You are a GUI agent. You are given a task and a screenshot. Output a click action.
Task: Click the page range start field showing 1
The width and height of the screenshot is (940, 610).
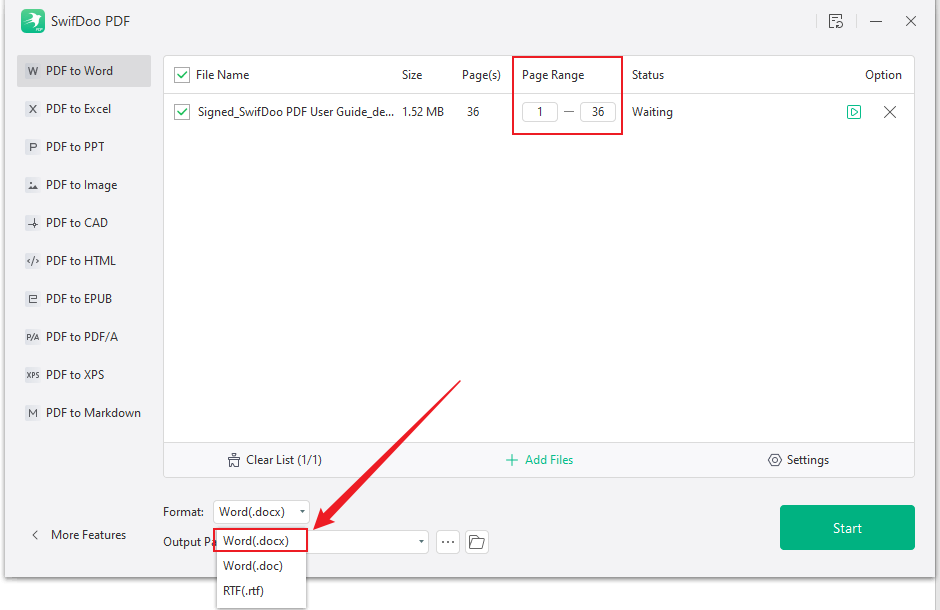(540, 112)
